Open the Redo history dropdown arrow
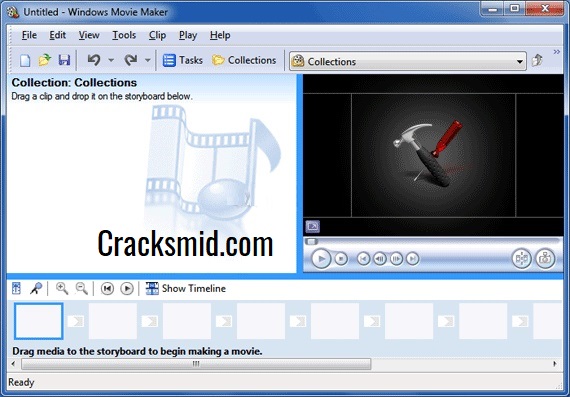The height and width of the screenshot is (397, 570). pyautogui.click(x=147, y=60)
